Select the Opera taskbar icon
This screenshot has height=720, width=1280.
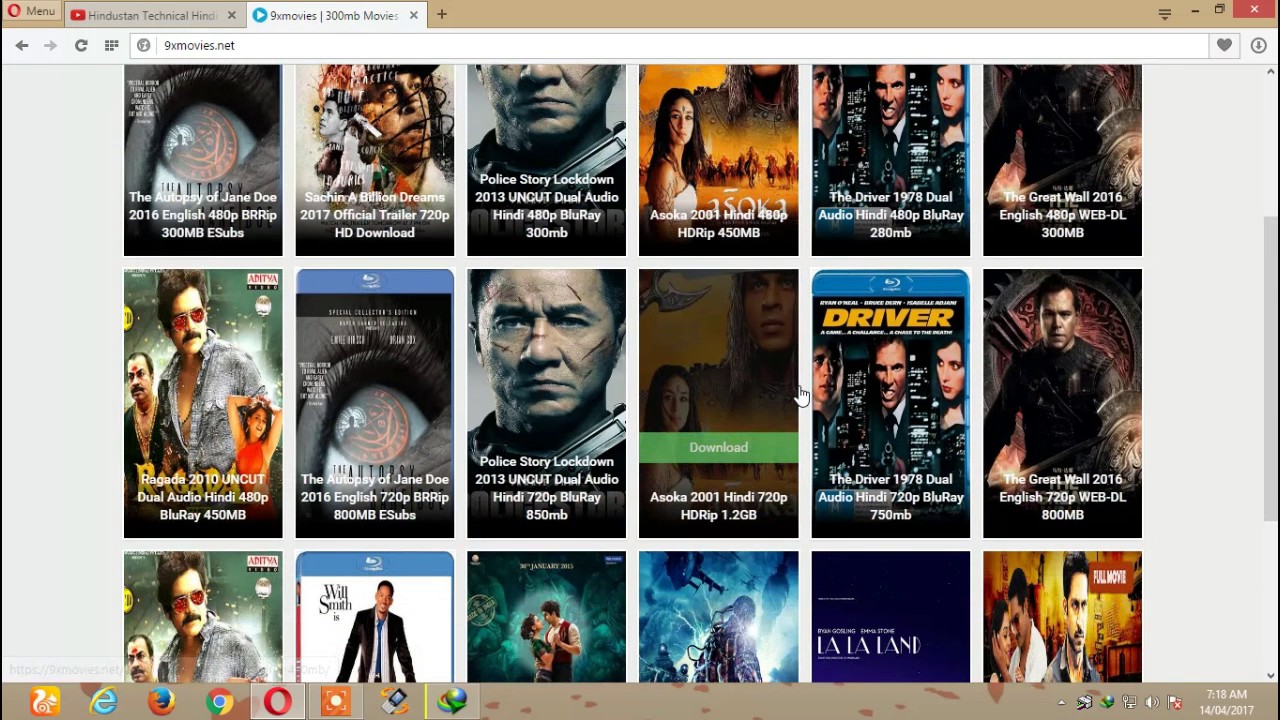tap(277, 702)
